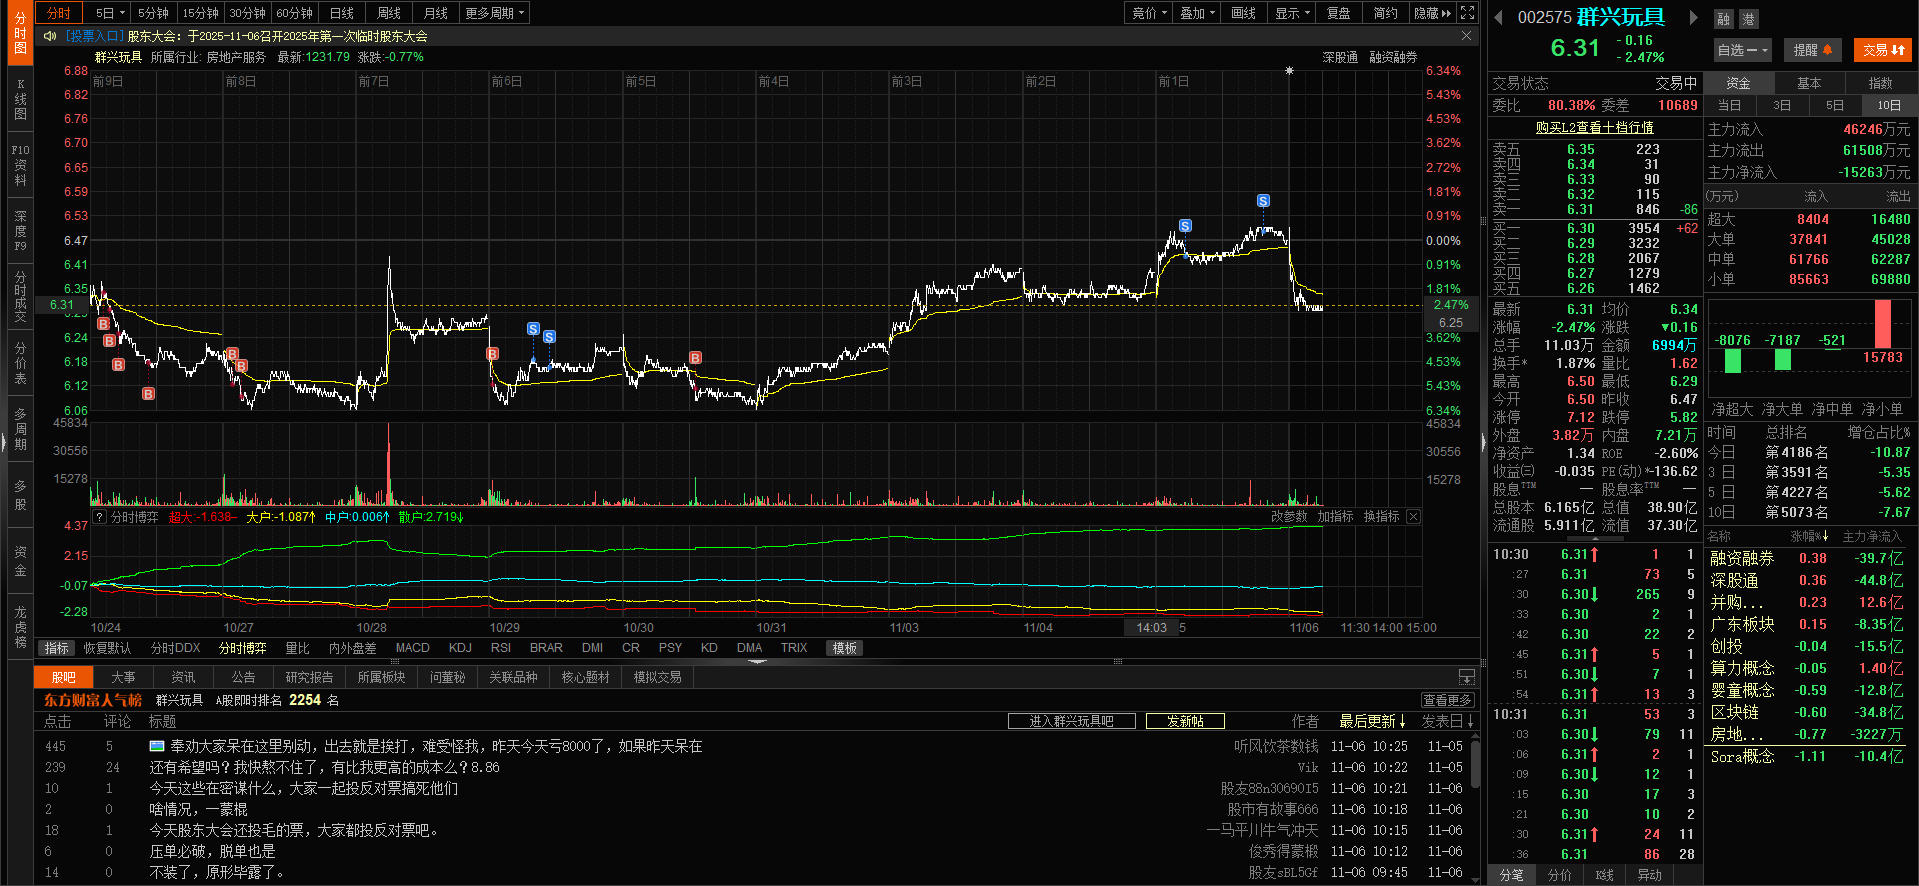Image resolution: width=1919 pixels, height=886 pixels.
Task: Click the 恢复默认 restore default button
Action: (x=107, y=648)
